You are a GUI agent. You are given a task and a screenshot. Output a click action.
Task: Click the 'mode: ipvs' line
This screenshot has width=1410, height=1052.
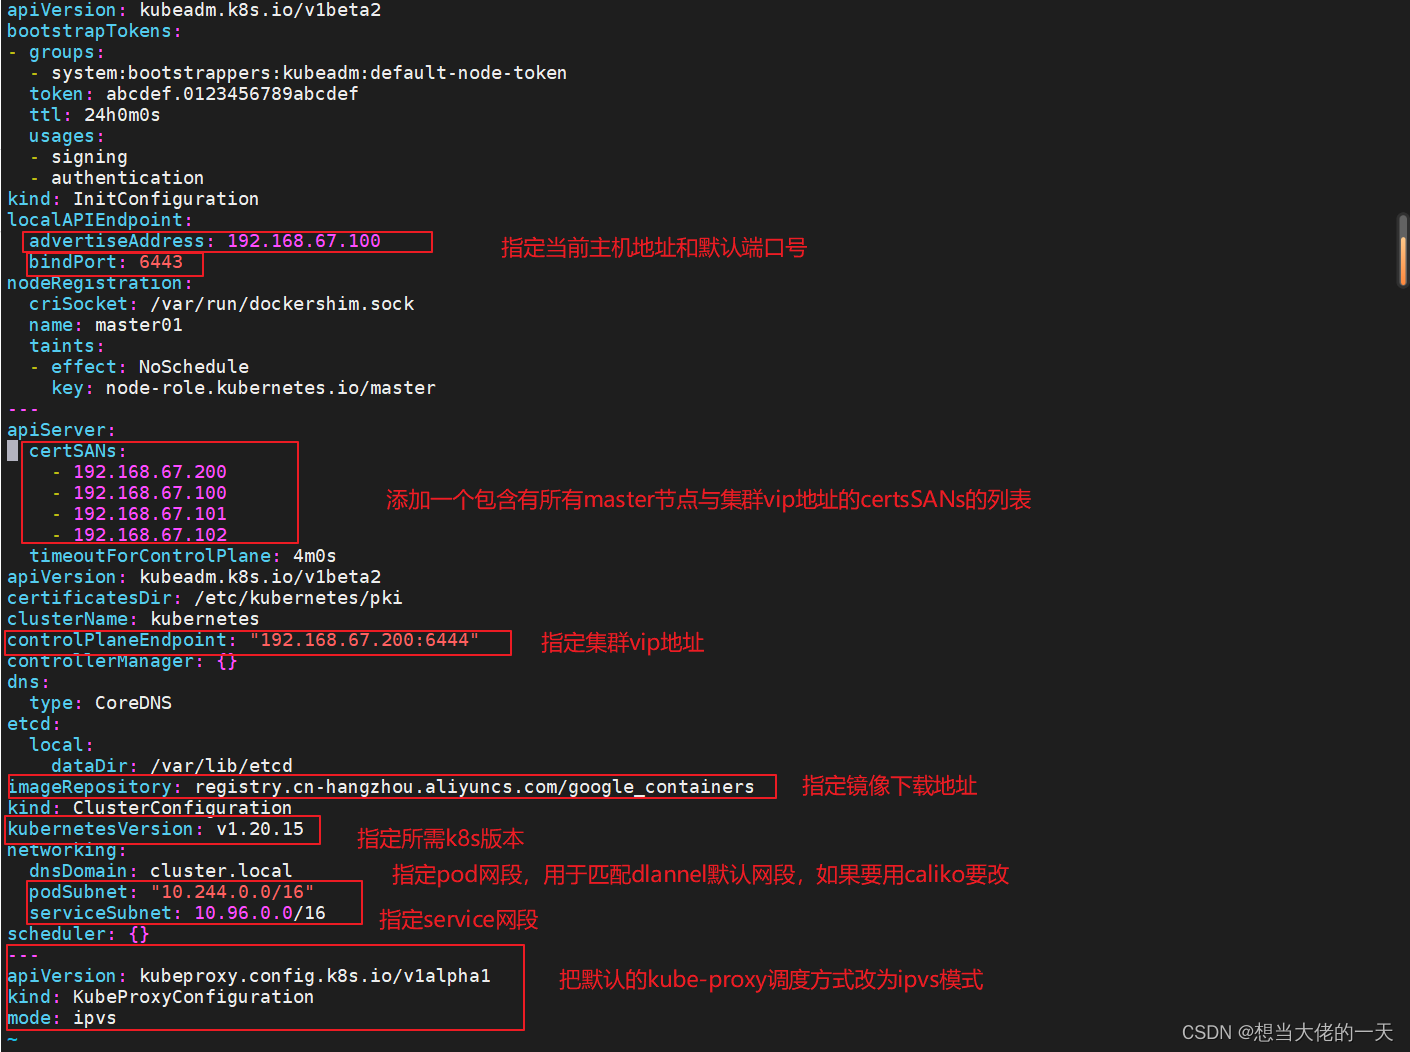(61, 1018)
